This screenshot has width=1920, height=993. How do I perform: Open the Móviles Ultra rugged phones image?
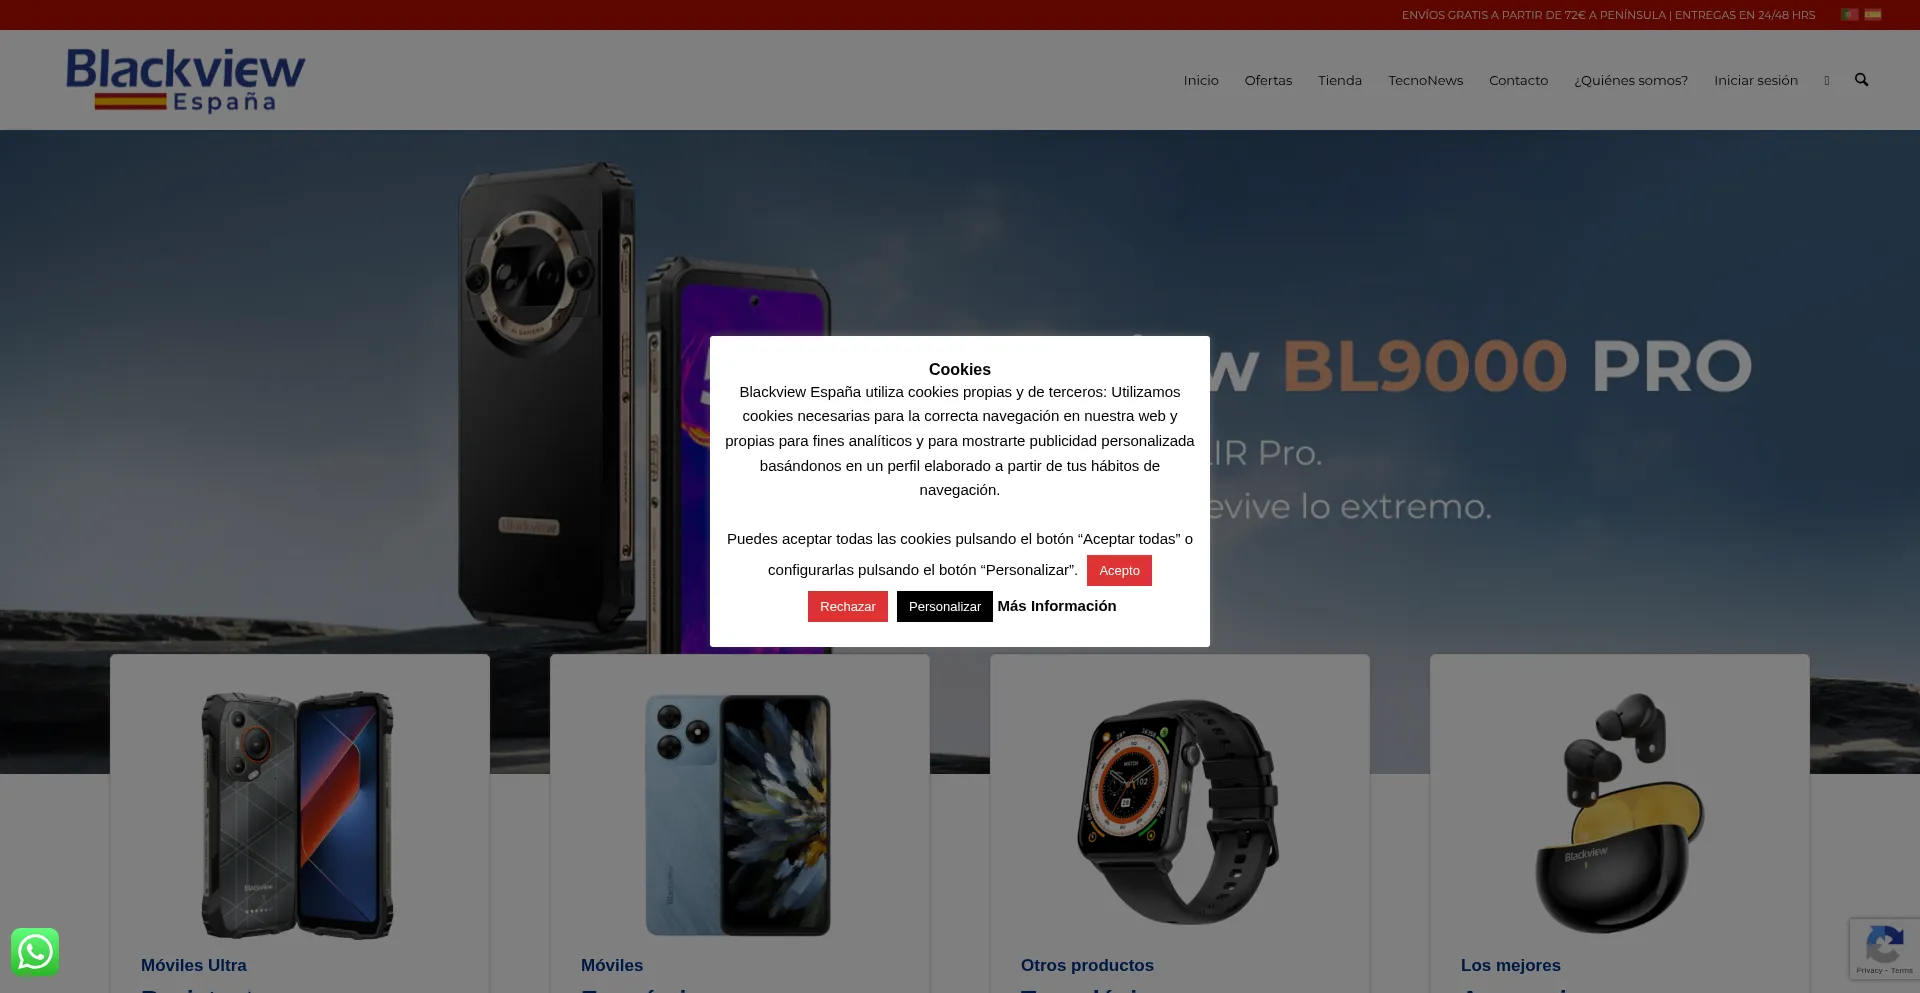pos(298,814)
